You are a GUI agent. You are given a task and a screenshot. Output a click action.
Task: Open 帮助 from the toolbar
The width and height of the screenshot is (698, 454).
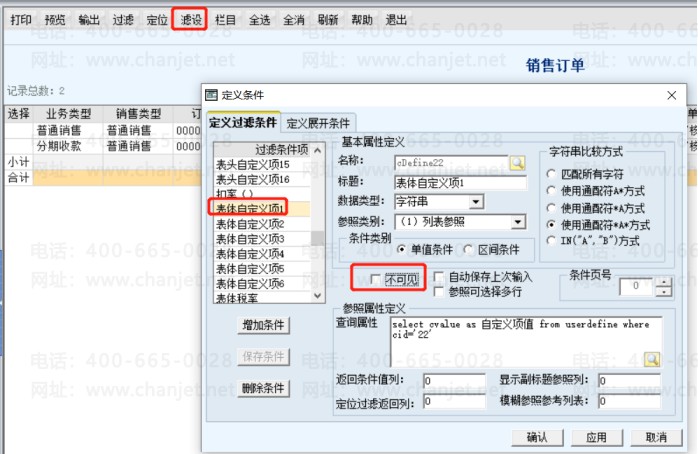point(362,20)
